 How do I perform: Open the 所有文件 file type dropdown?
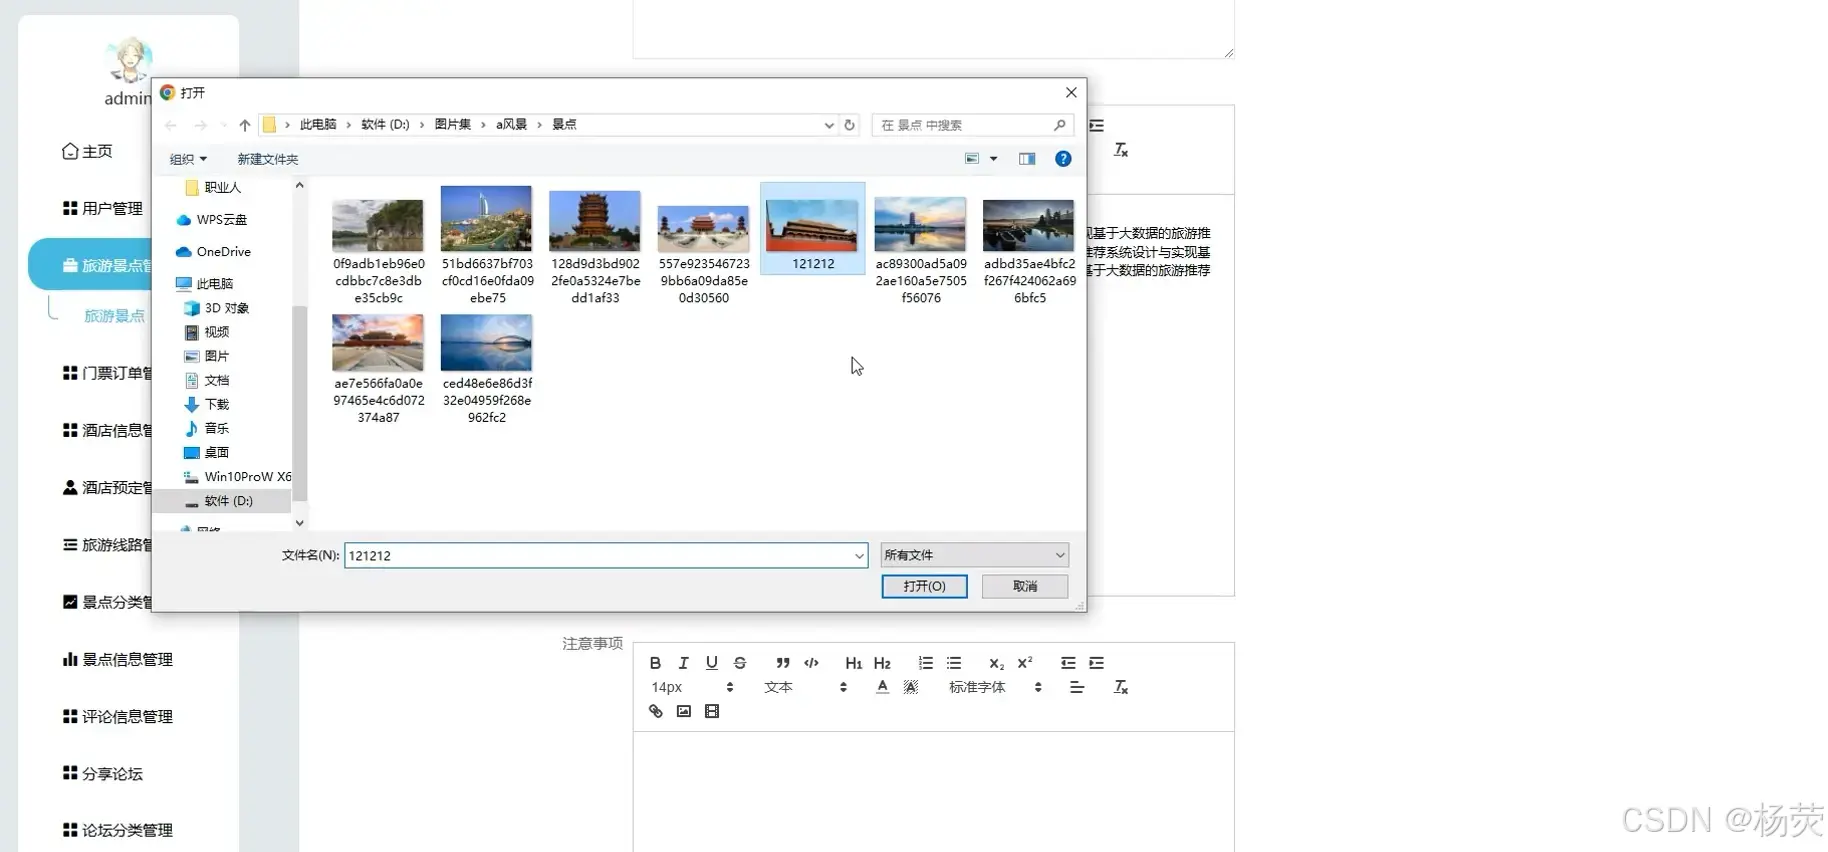point(975,555)
